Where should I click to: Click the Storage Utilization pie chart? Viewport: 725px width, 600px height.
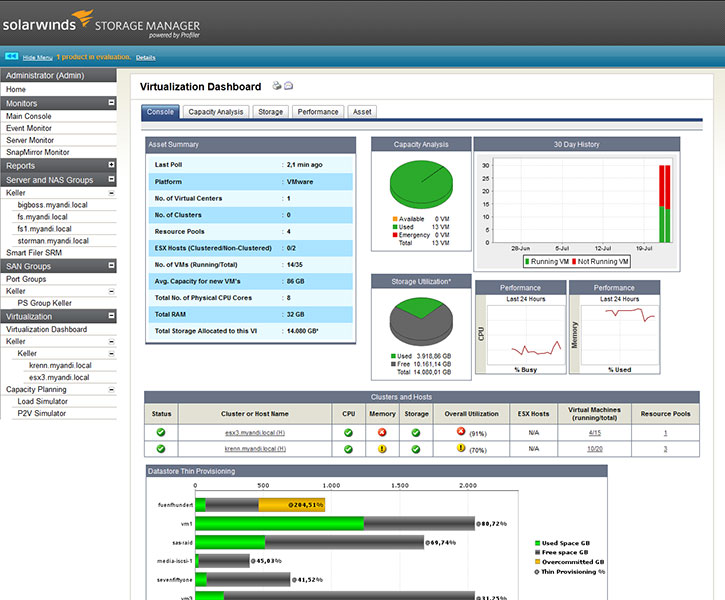(x=421, y=321)
